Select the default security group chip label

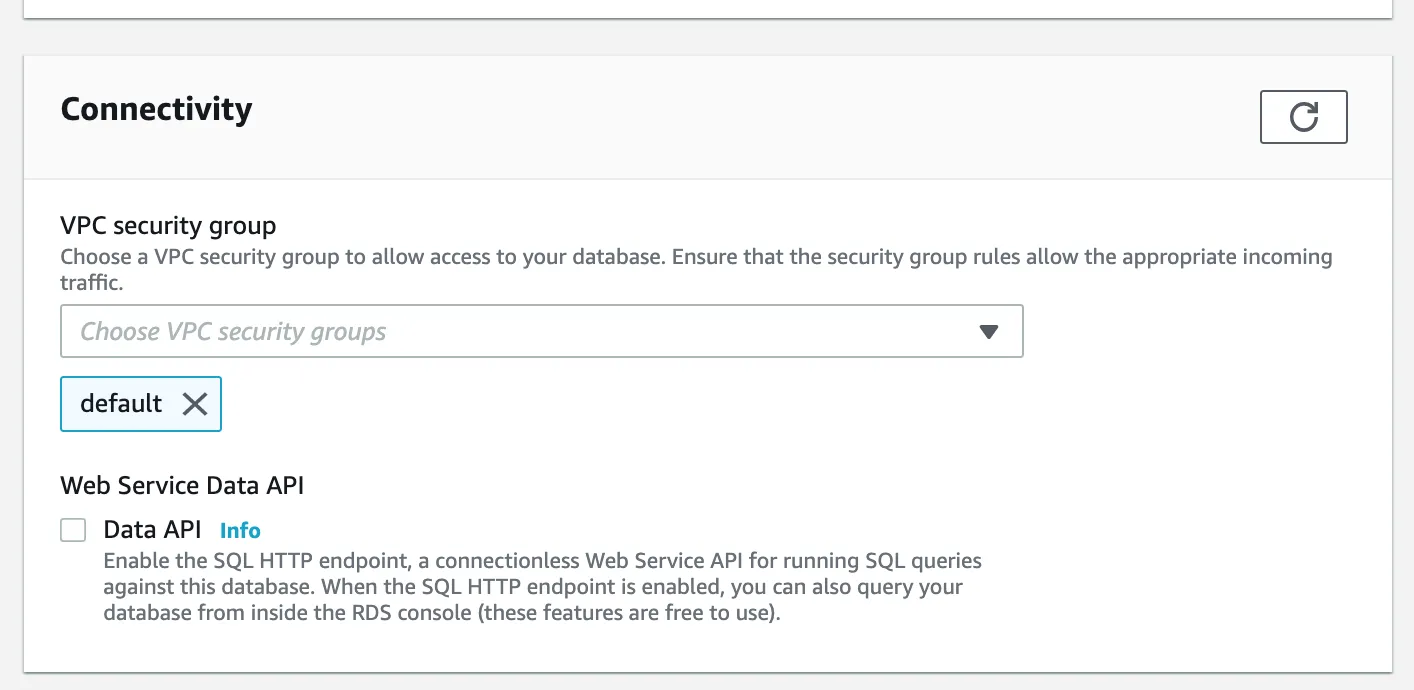pos(121,404)
